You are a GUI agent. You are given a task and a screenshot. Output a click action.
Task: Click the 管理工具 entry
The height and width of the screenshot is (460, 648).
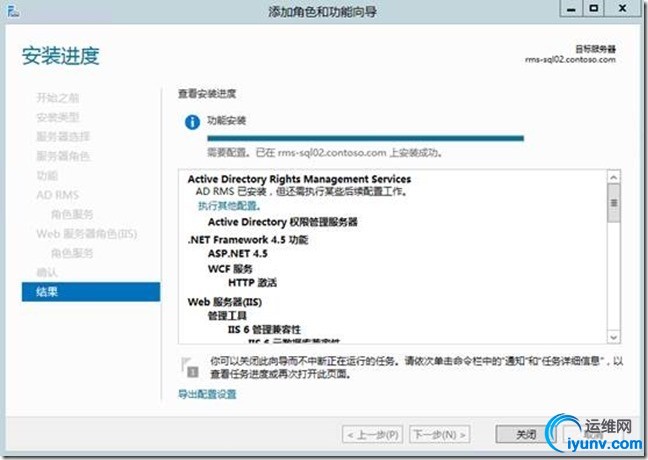tap(227, 316)
